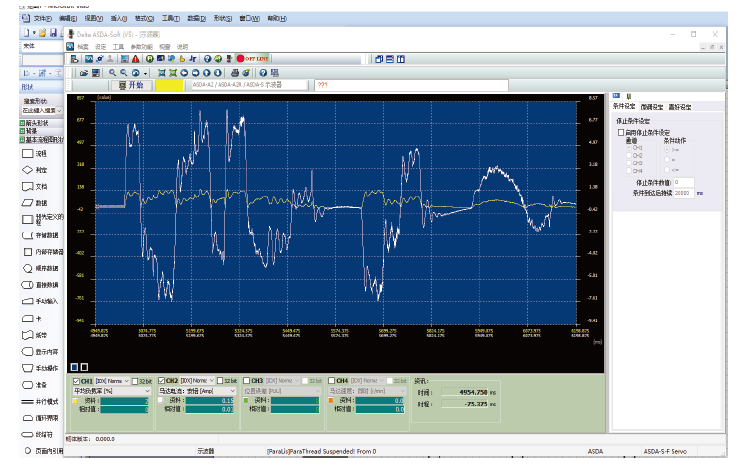Viewport: 736px width, 470px height.
Task: Click the open file folder icon in scope toolbar
Action: pyautogui.click(x=83, y=73)
